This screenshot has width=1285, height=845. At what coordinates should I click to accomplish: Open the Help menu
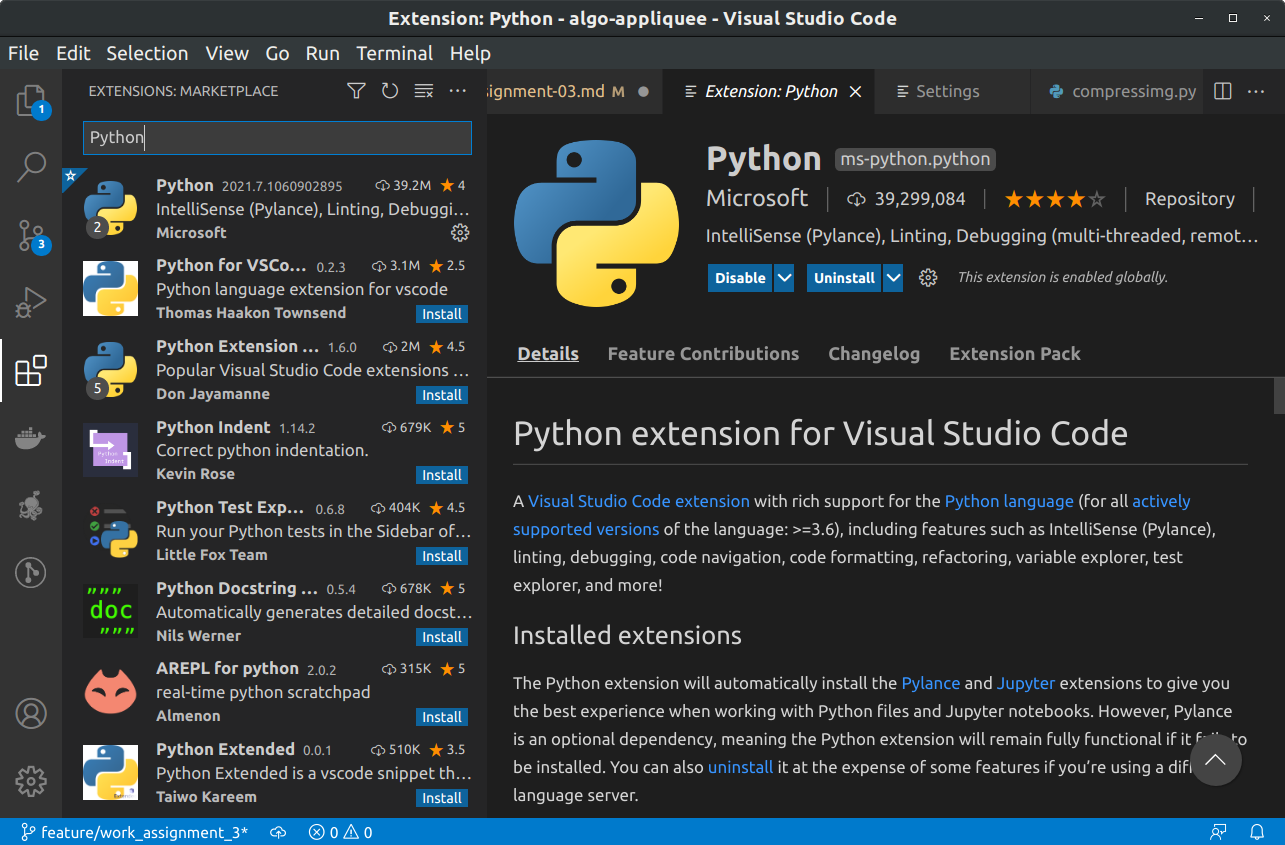[x=470, y=53]
